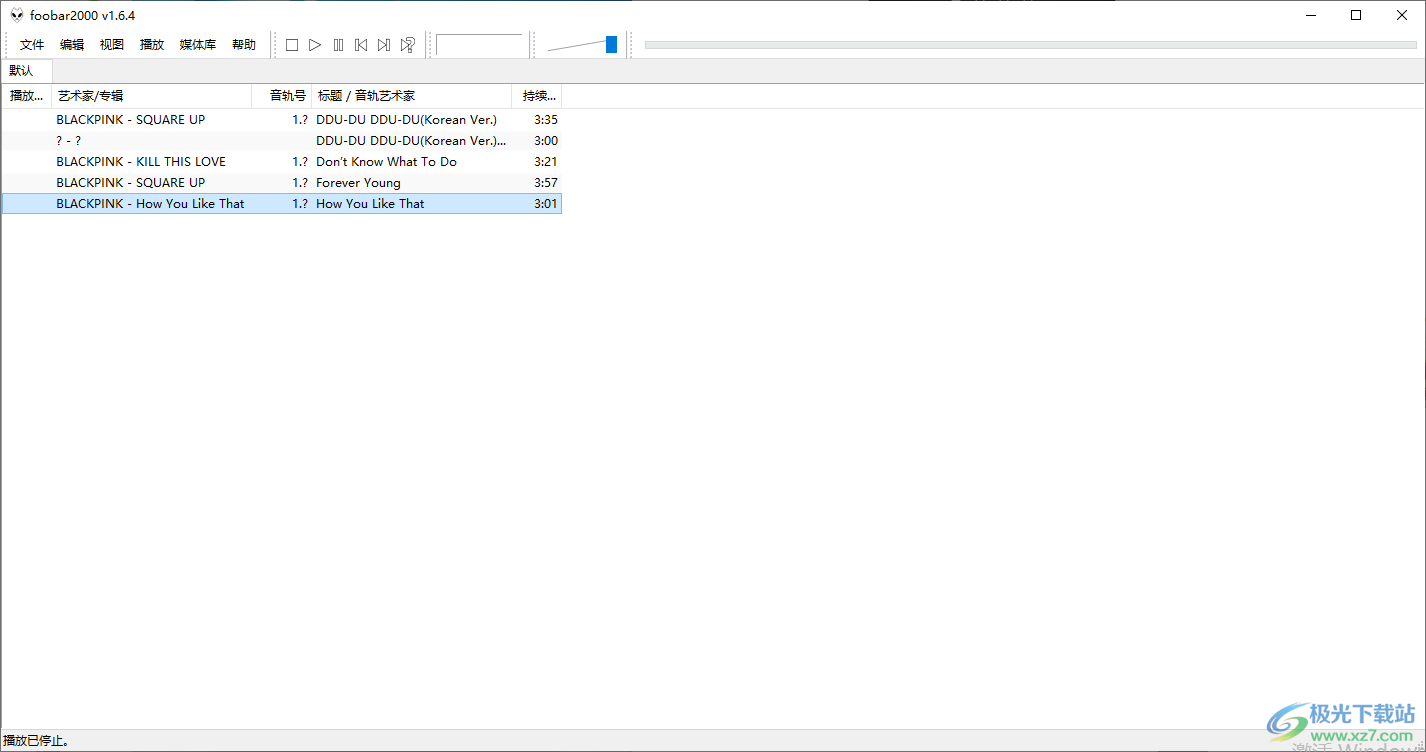Maximize the foobar2000 window
Screen dimensions: 1426x752
coord(1356,15)
